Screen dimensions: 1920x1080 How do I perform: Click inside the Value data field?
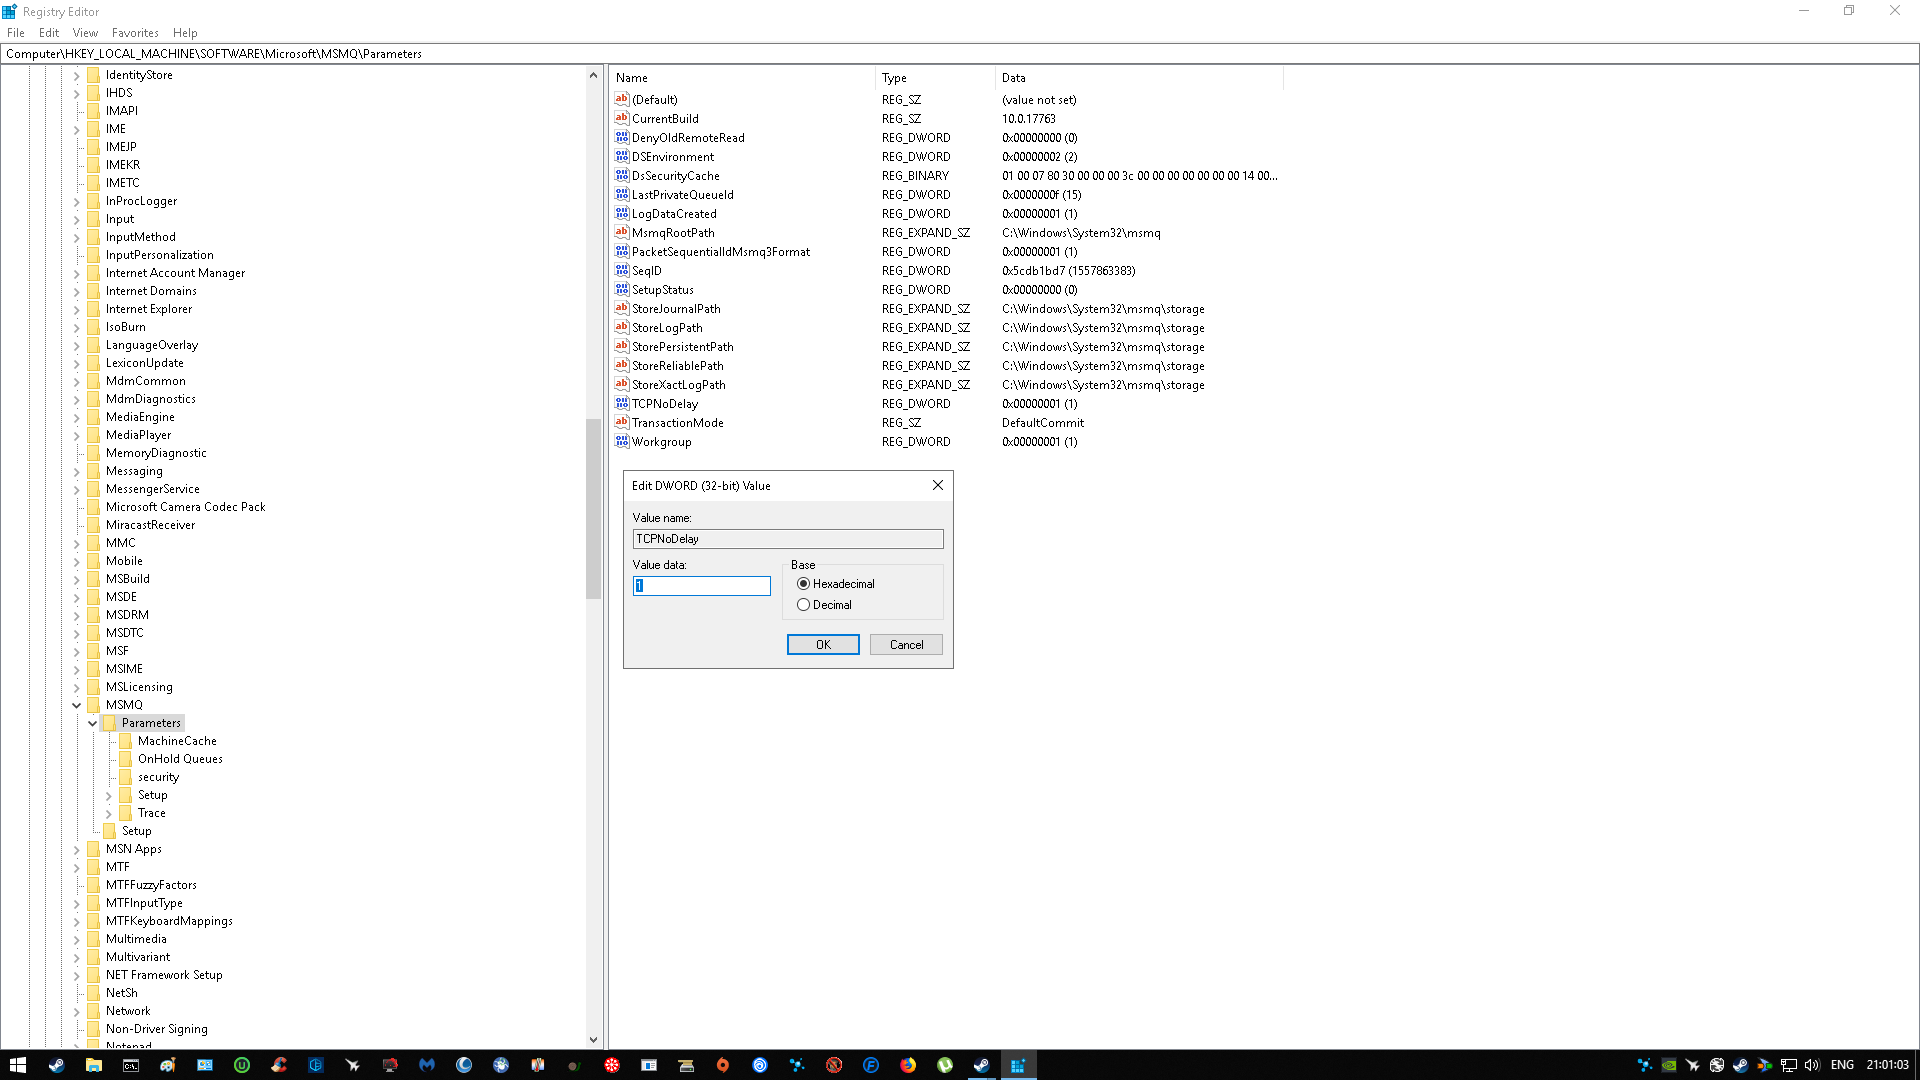[702, 586]
